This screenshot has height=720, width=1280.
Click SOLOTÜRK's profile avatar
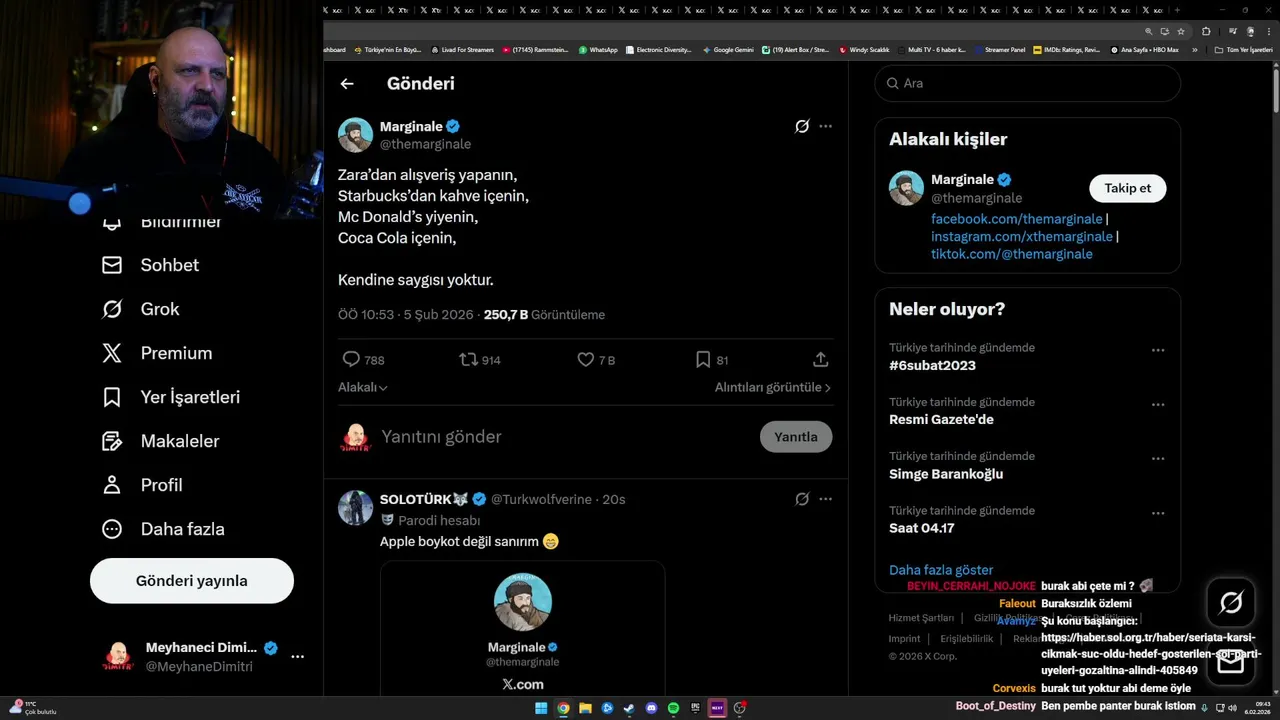click(355, 508)
